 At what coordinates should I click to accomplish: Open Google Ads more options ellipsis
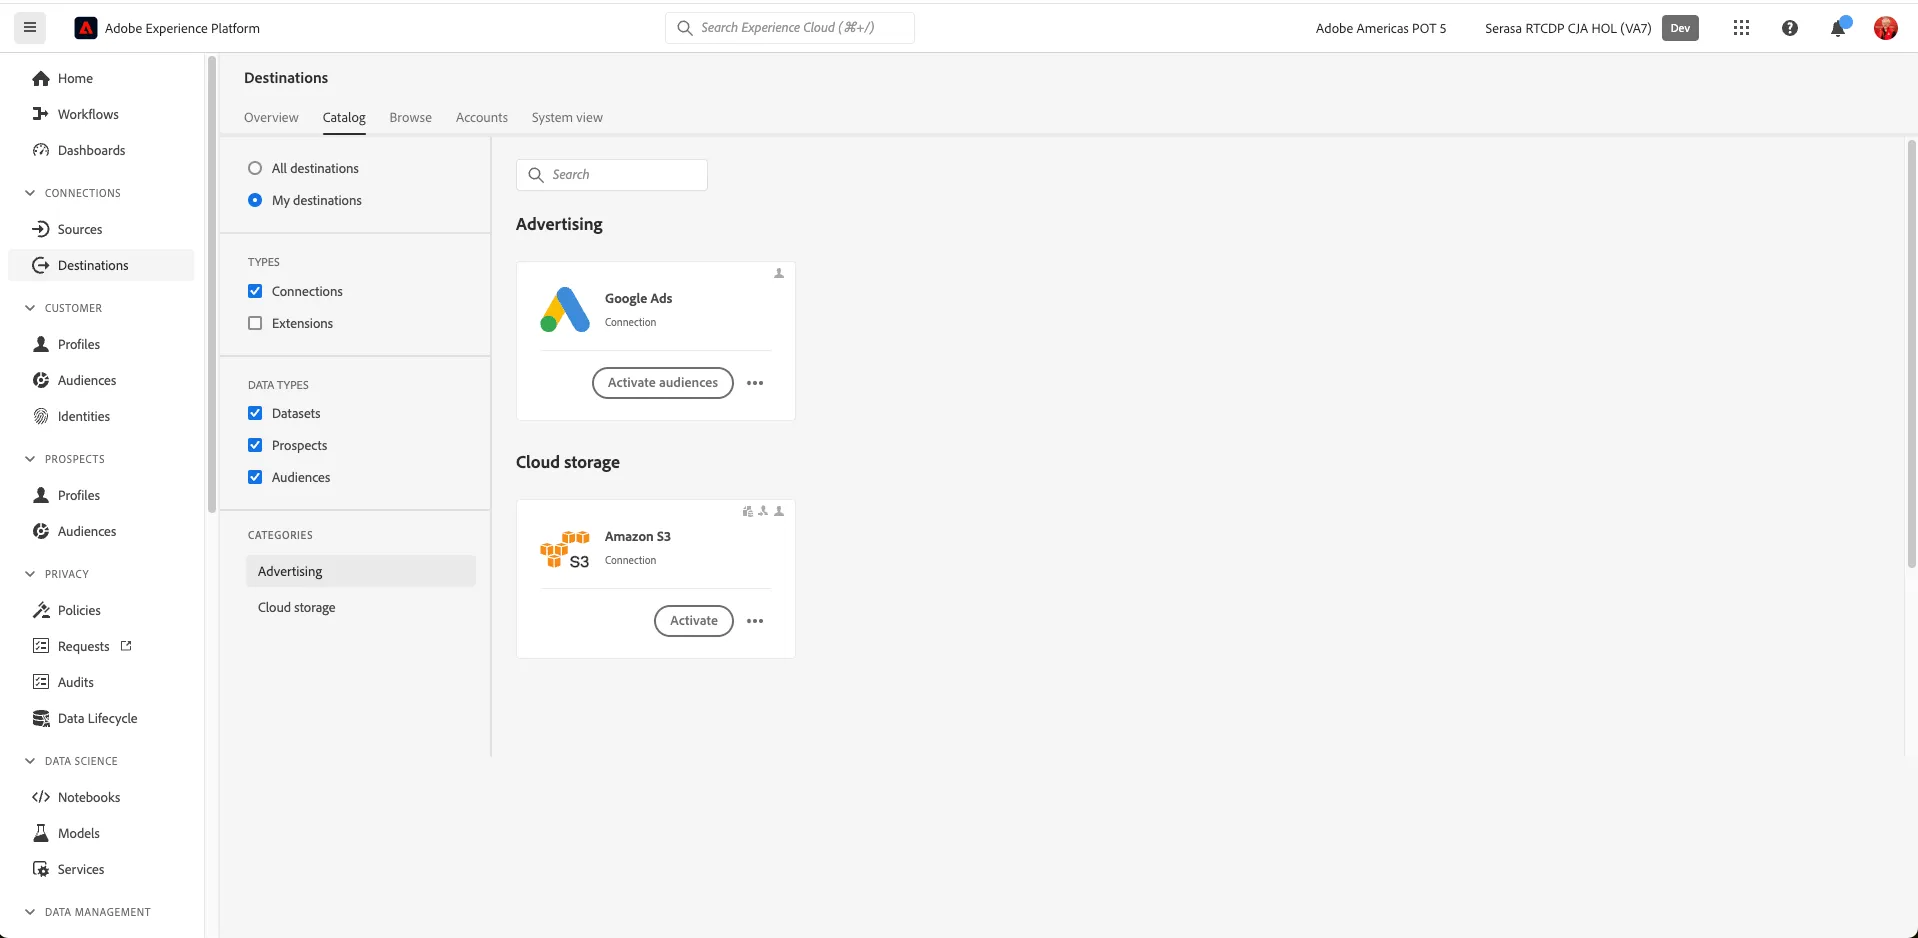pyautogui.click(x=755, y=383)
